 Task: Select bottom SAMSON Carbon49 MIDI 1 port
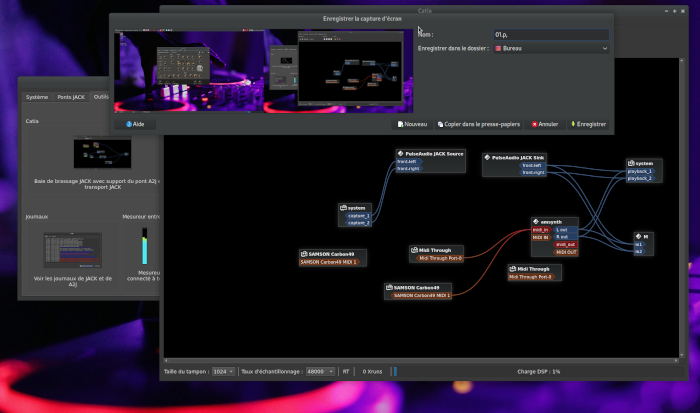coord(421,296)
